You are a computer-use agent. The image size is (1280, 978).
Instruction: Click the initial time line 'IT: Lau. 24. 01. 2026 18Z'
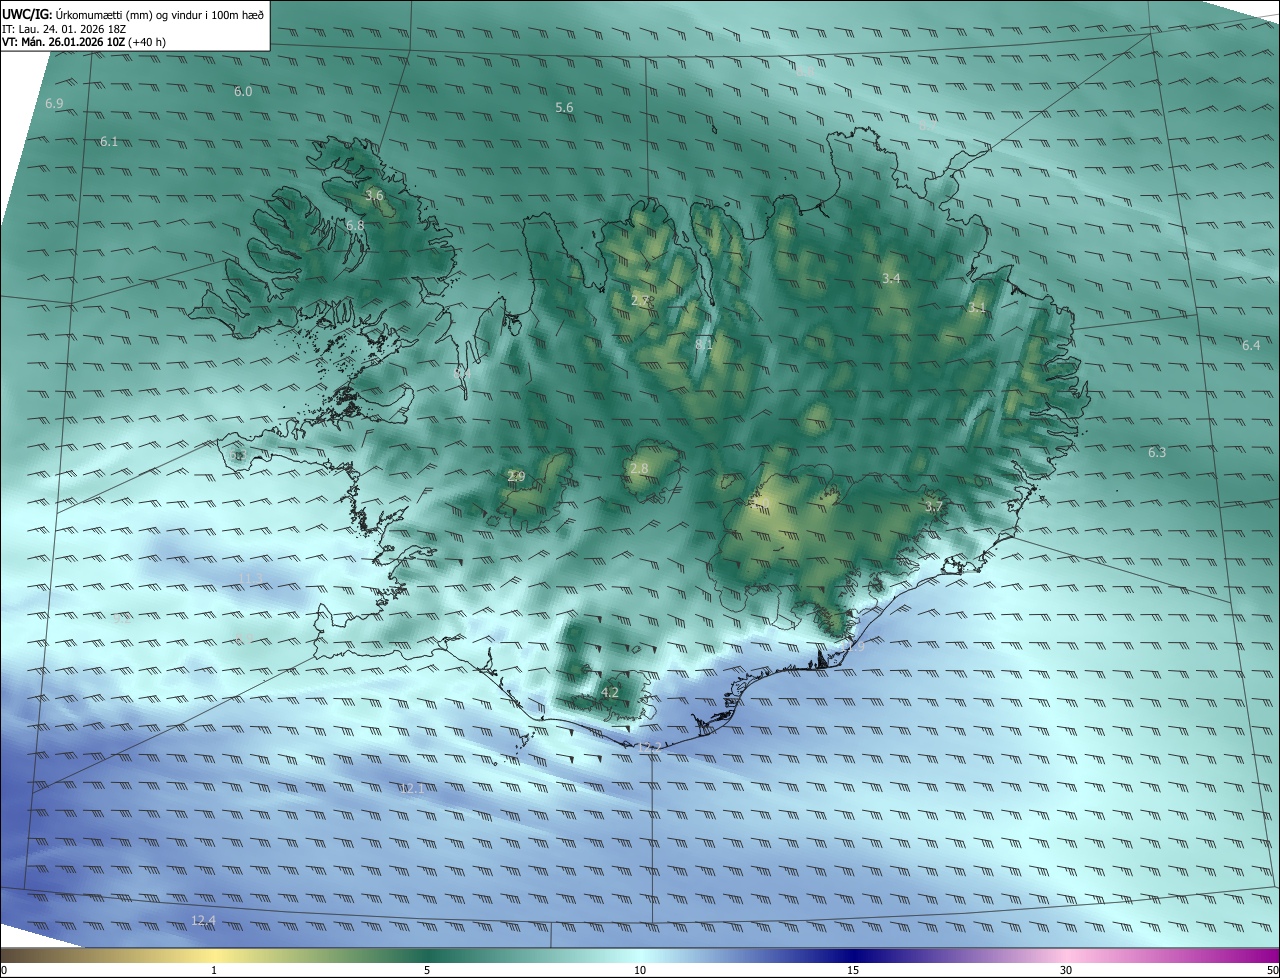64,29
